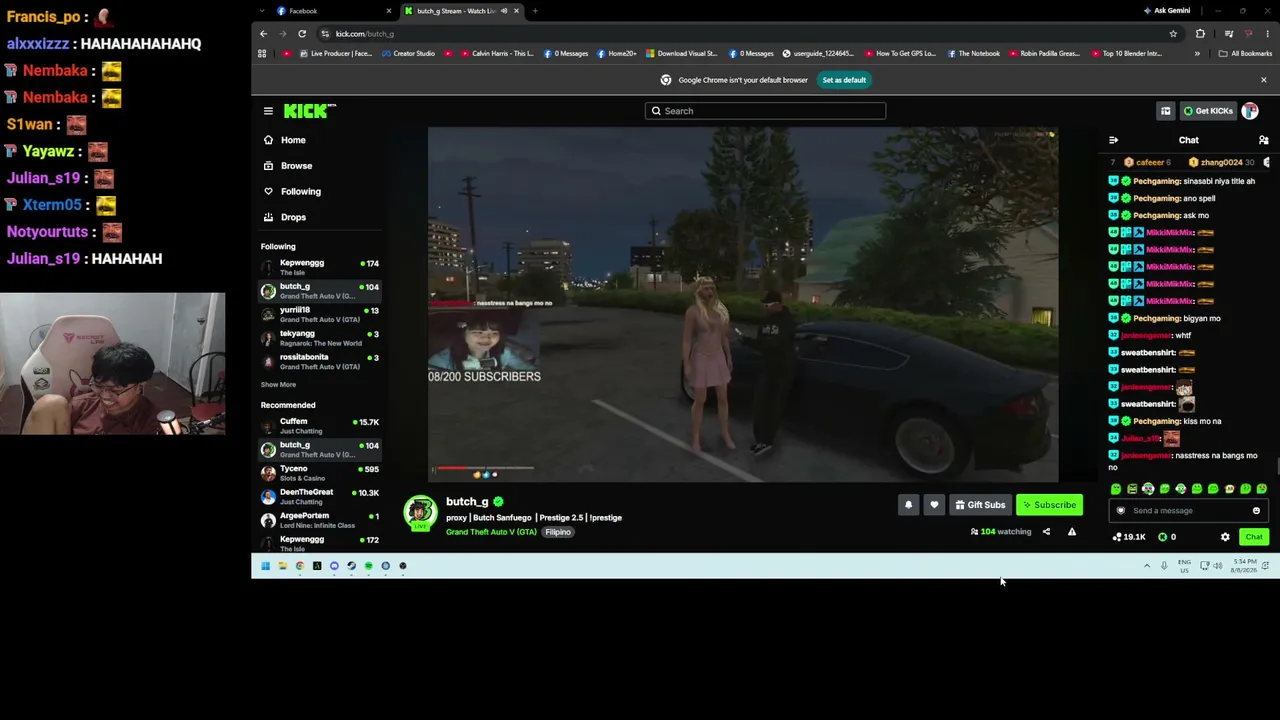
Task: Click the address bar URL kick.com/butch_g
Action: pos(365,34)
